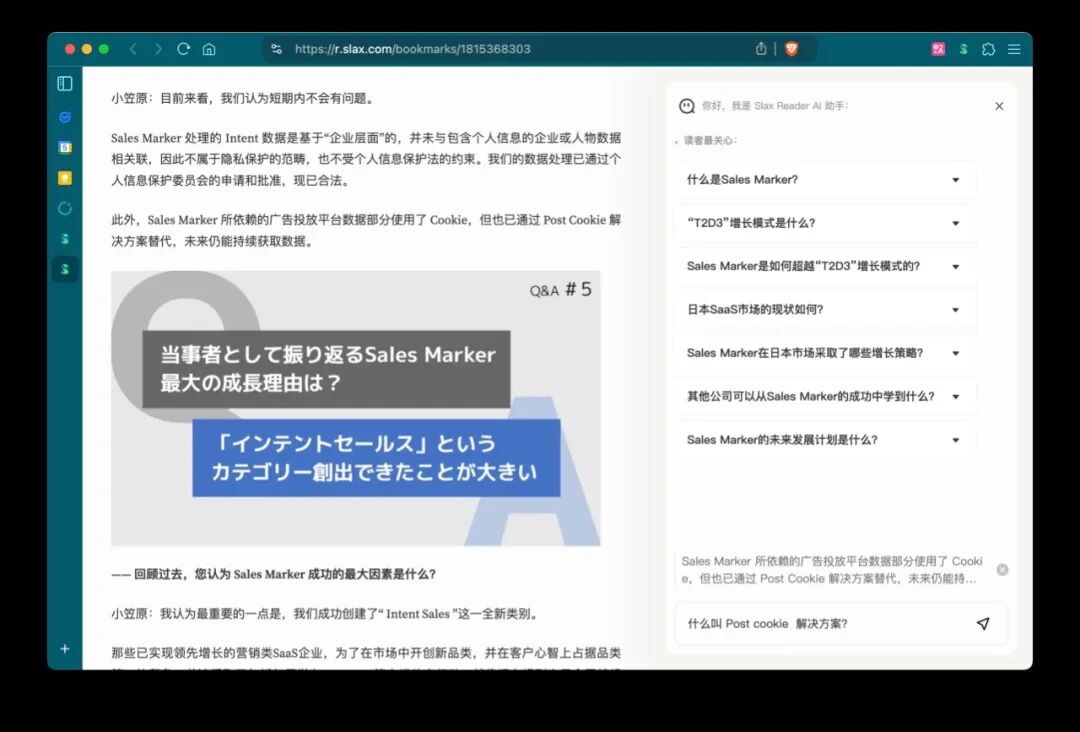Open the translate extension pink icon
Screen dimensions: 1080x732
(937, 49)
